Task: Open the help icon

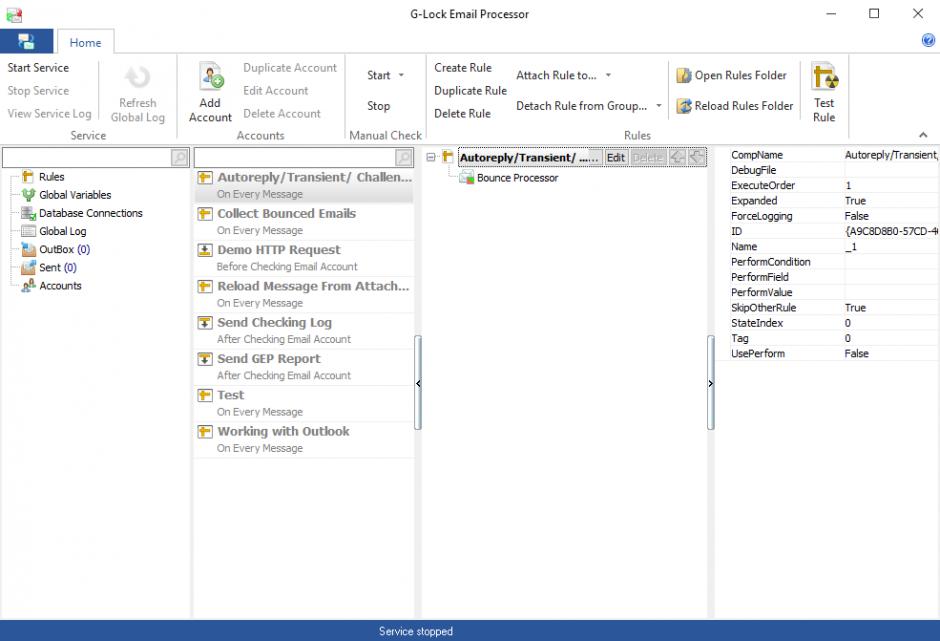Action: (927, 40)
